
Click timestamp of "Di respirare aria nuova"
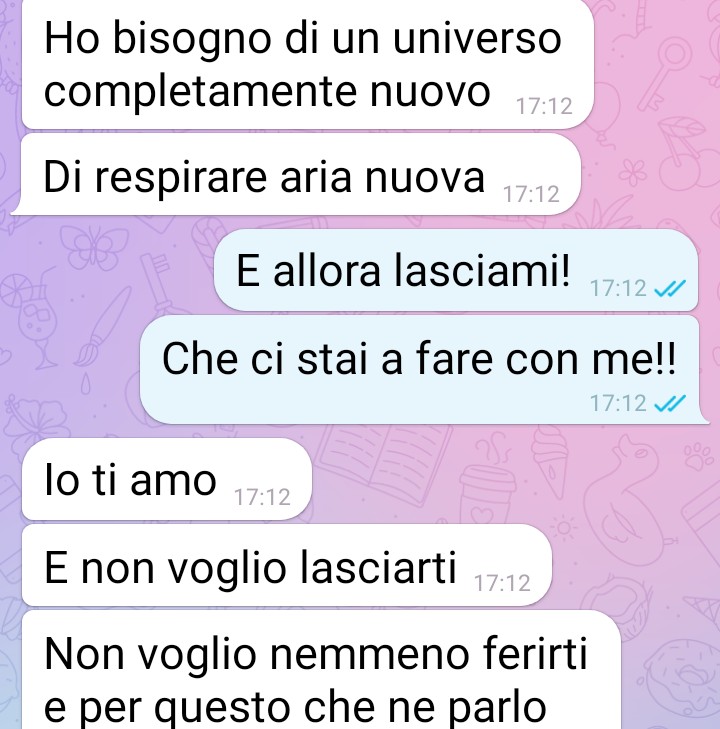pos(531,194)
